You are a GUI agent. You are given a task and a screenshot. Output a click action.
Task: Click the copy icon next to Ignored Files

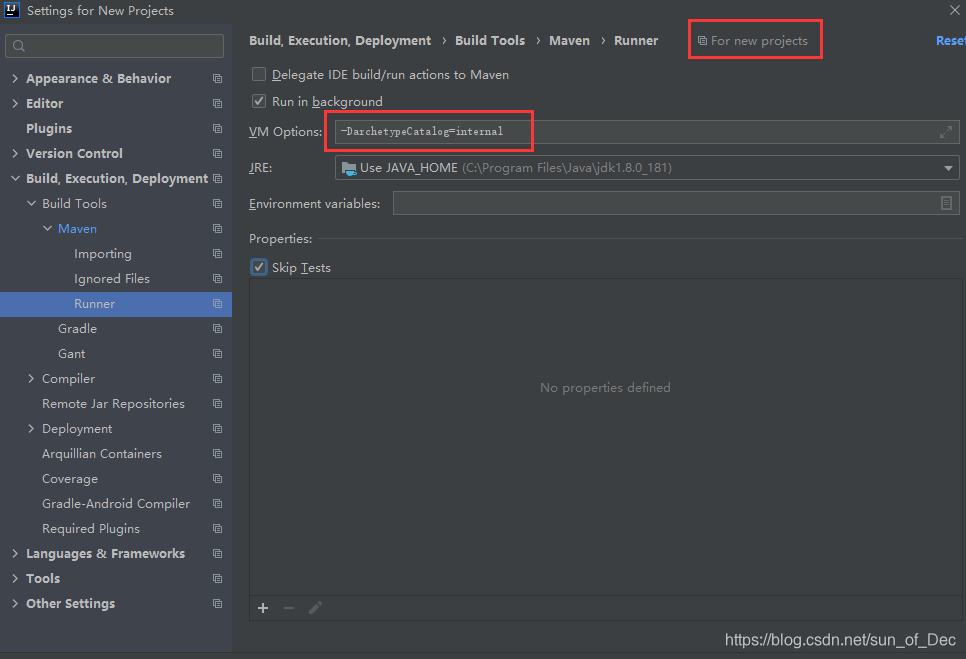click(x=217, y=278)
